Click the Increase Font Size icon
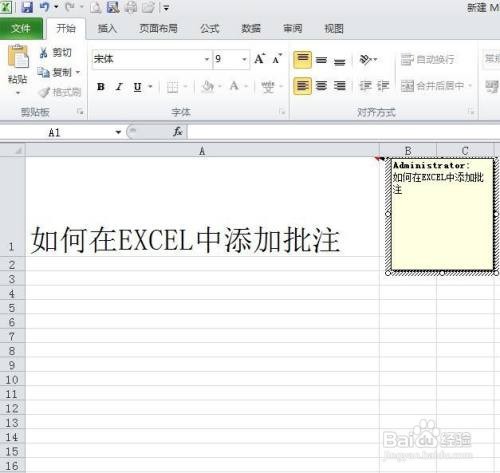This screenshot has width=500, height=473. [260, 59]
